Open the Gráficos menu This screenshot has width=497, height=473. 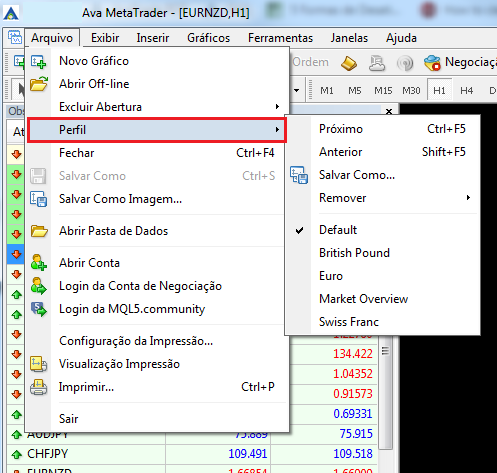[209, 38]
